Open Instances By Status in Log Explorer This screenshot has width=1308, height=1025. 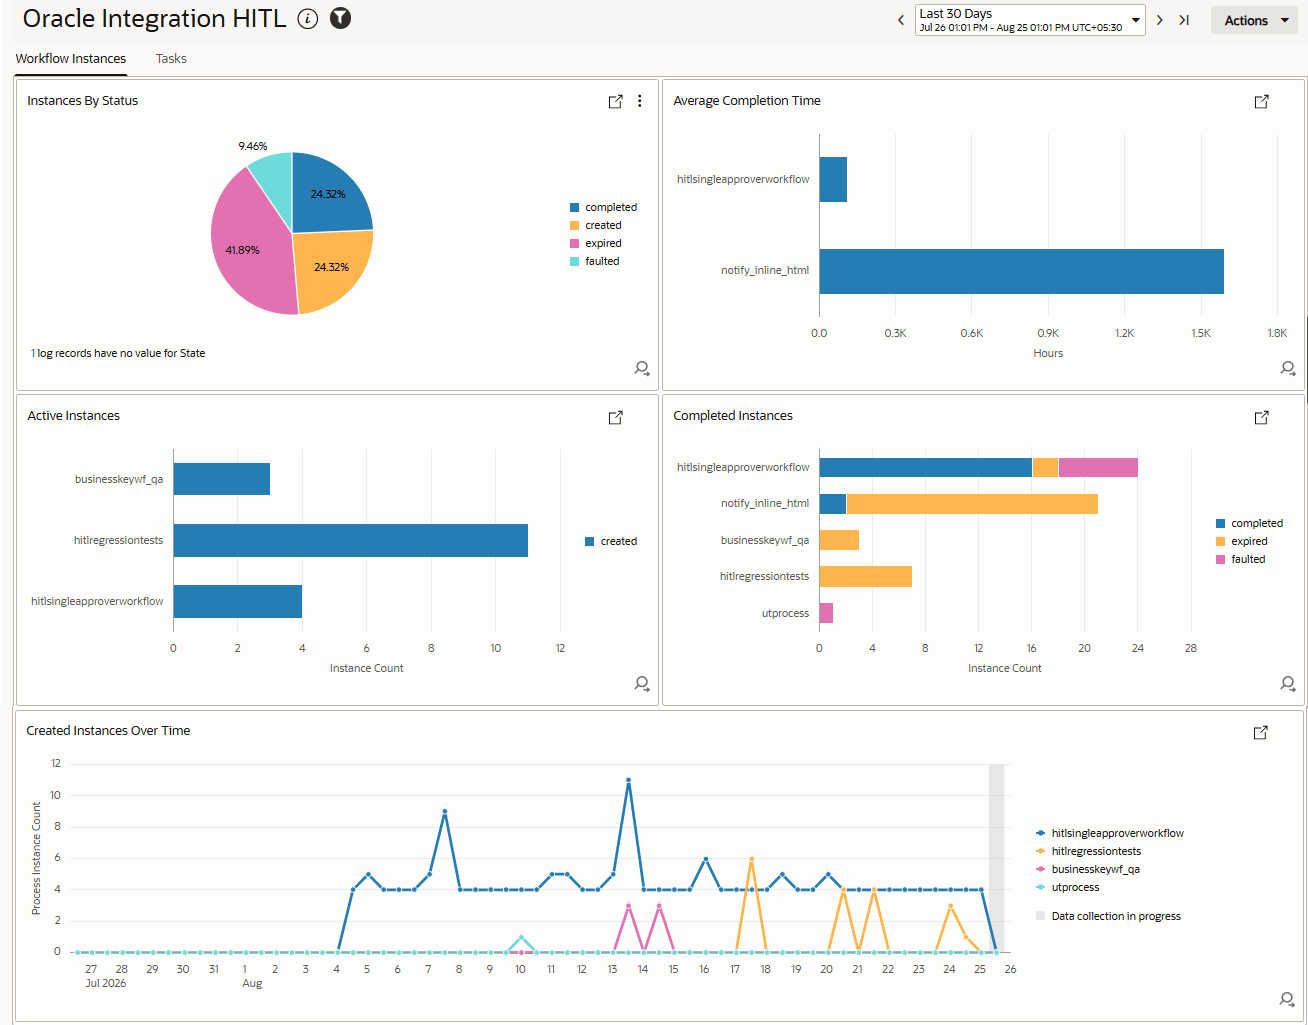[x=616, y=101]
